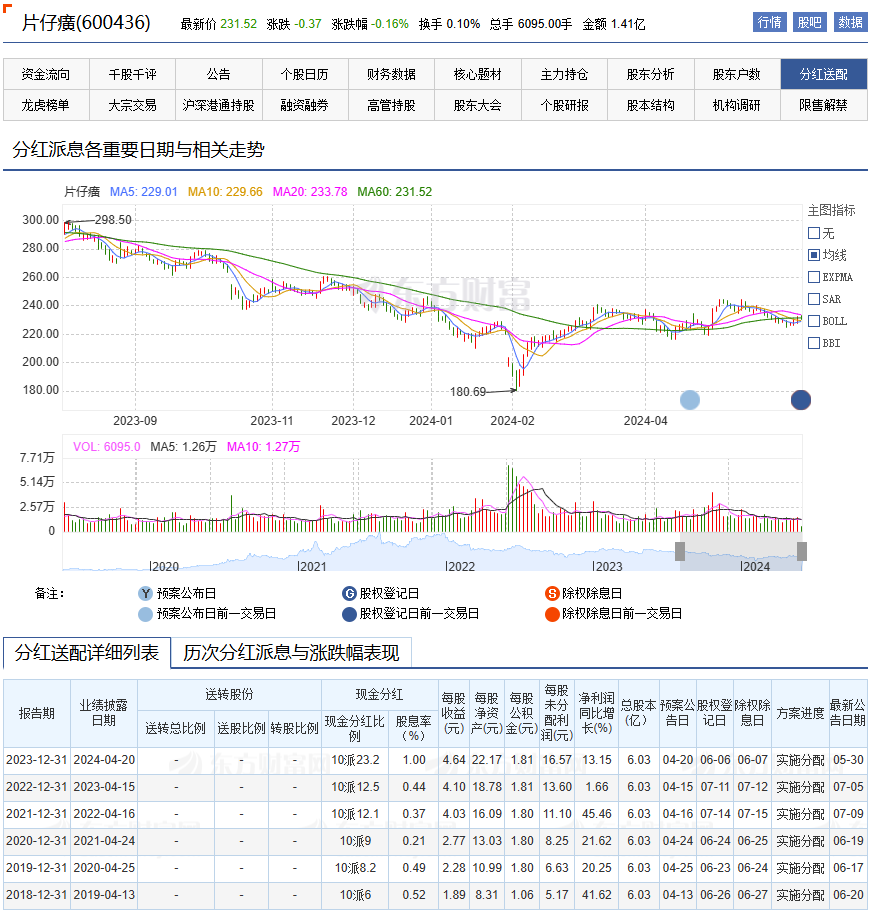Click the G 股权登记日 legend icon

coord(348,593)
